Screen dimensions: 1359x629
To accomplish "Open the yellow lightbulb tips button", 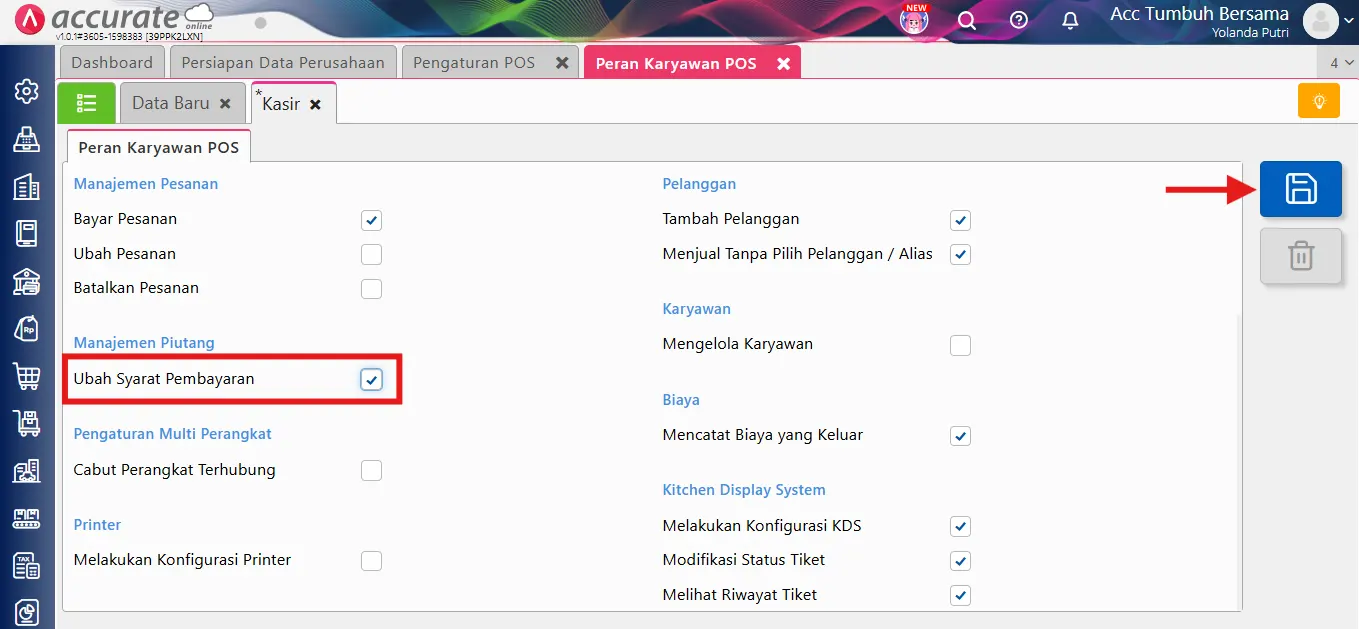I will (1318, 101).
